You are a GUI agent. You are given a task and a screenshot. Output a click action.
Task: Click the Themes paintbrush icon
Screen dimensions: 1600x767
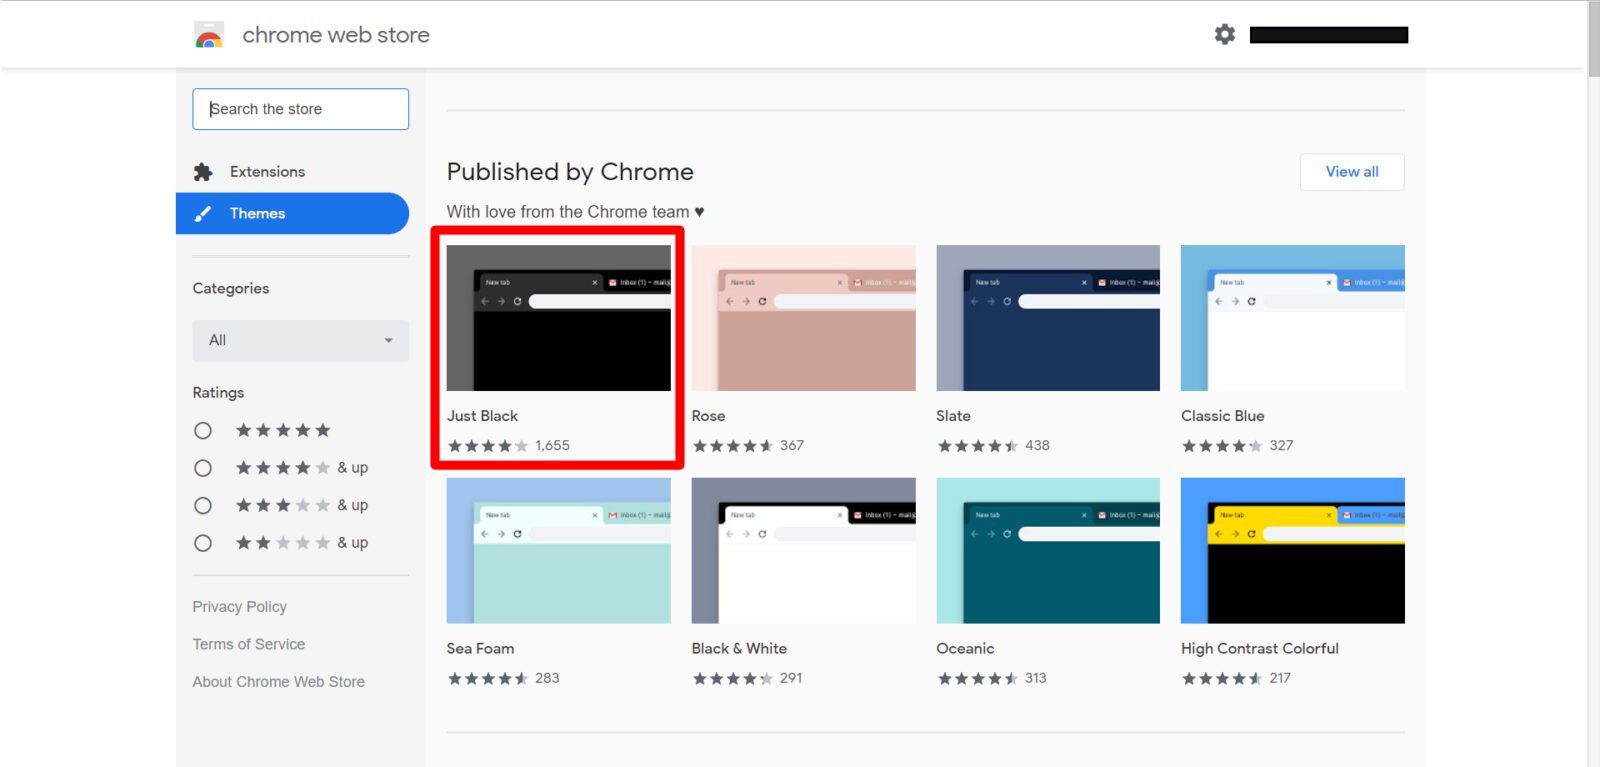[203, 214]
